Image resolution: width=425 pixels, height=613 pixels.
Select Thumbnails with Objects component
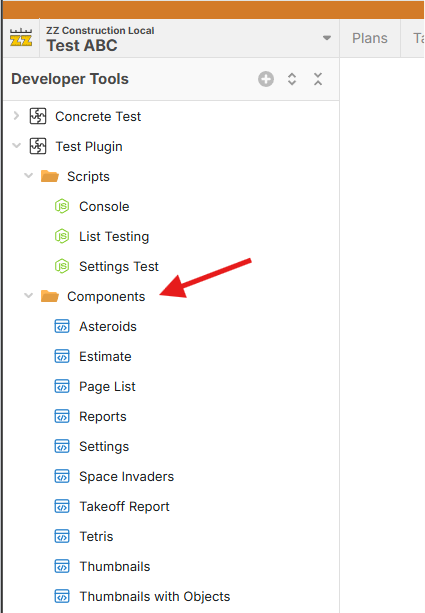tap(155, 597)
